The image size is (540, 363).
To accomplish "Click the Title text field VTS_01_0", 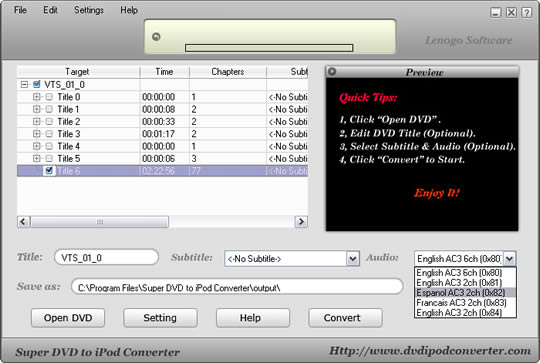I will click(x=106, y=257).
